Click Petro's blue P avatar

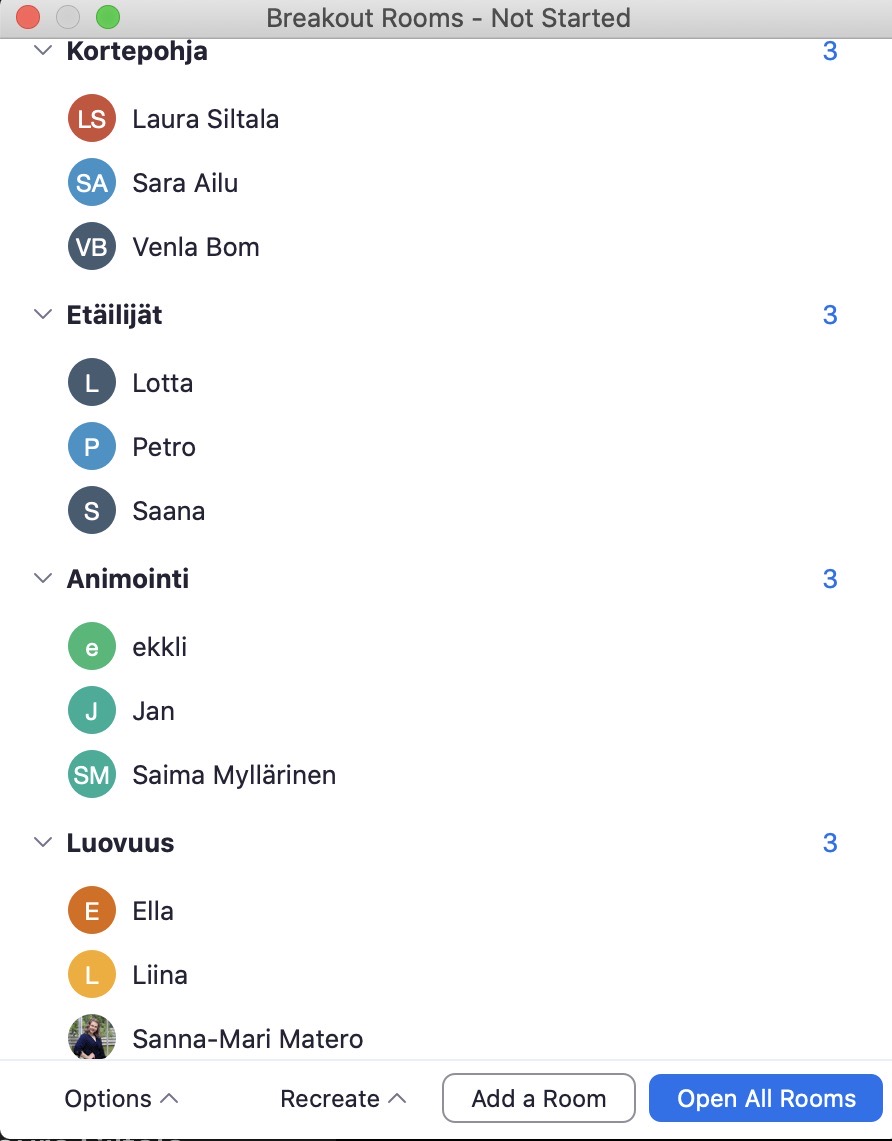92,447
